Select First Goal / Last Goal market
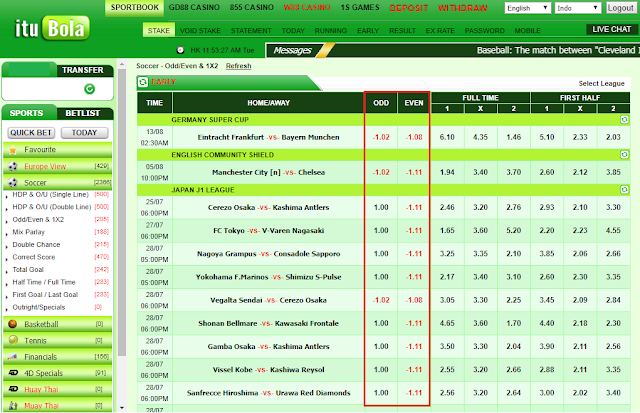The width and height of the screenshot is (640, 413). point(45,295)
